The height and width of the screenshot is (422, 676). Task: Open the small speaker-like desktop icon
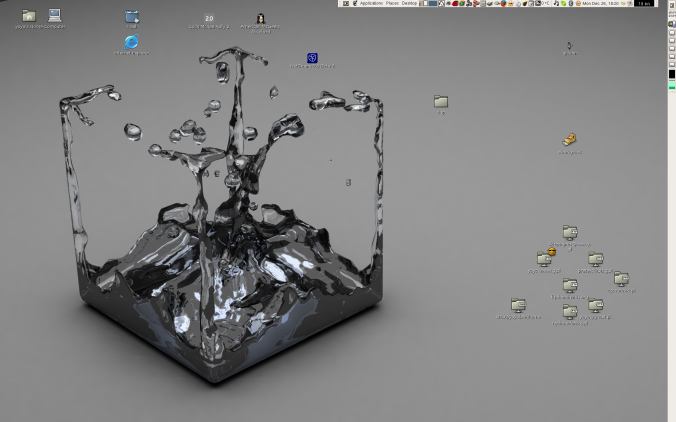click(x=570, y=46)
